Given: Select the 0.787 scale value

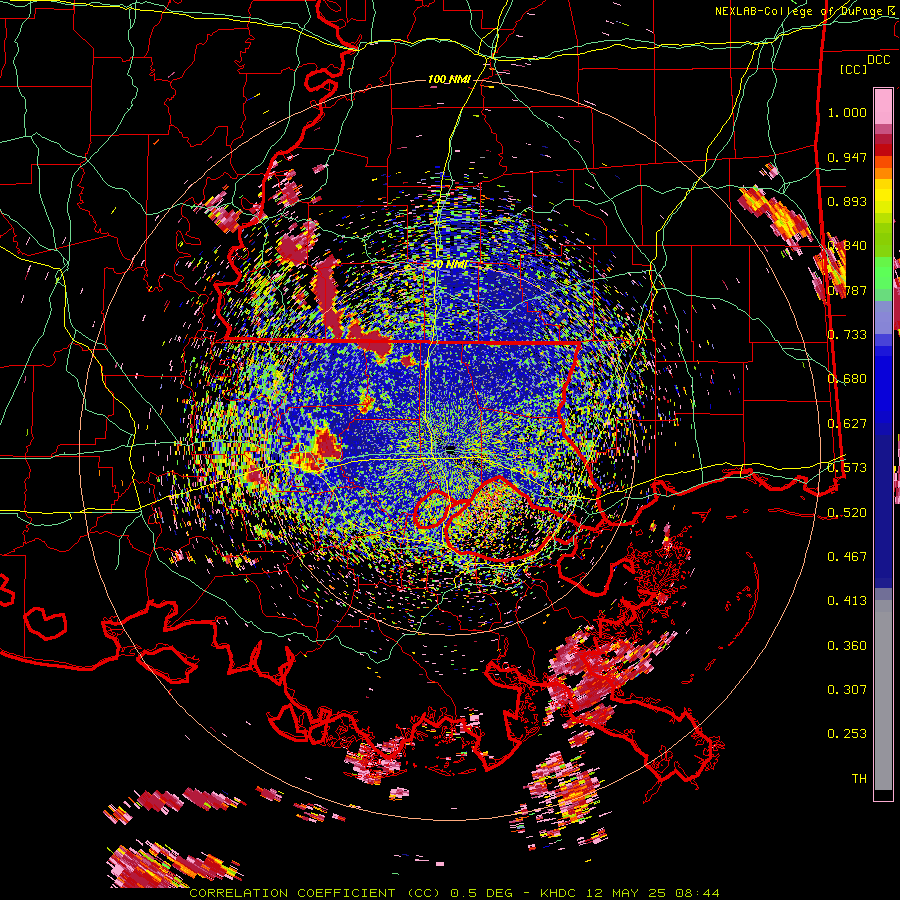Looking at the screenshot, I should (x=847, y=290).
